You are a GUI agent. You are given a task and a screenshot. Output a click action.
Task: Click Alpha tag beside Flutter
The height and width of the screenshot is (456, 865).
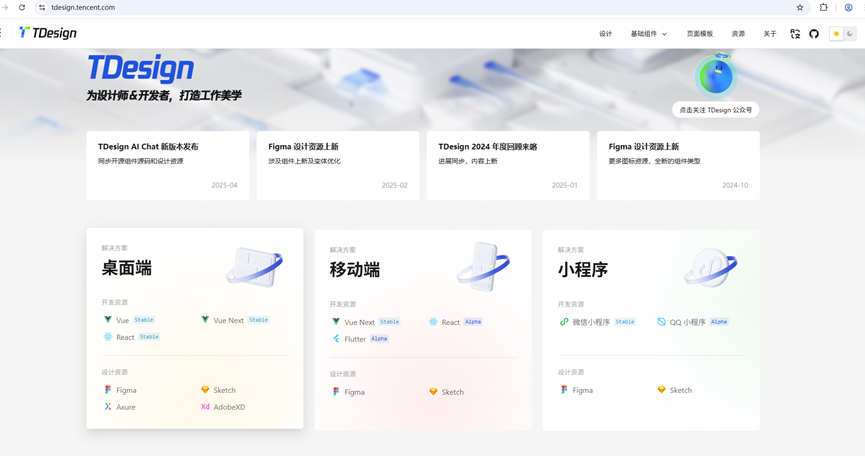point(379,339)
